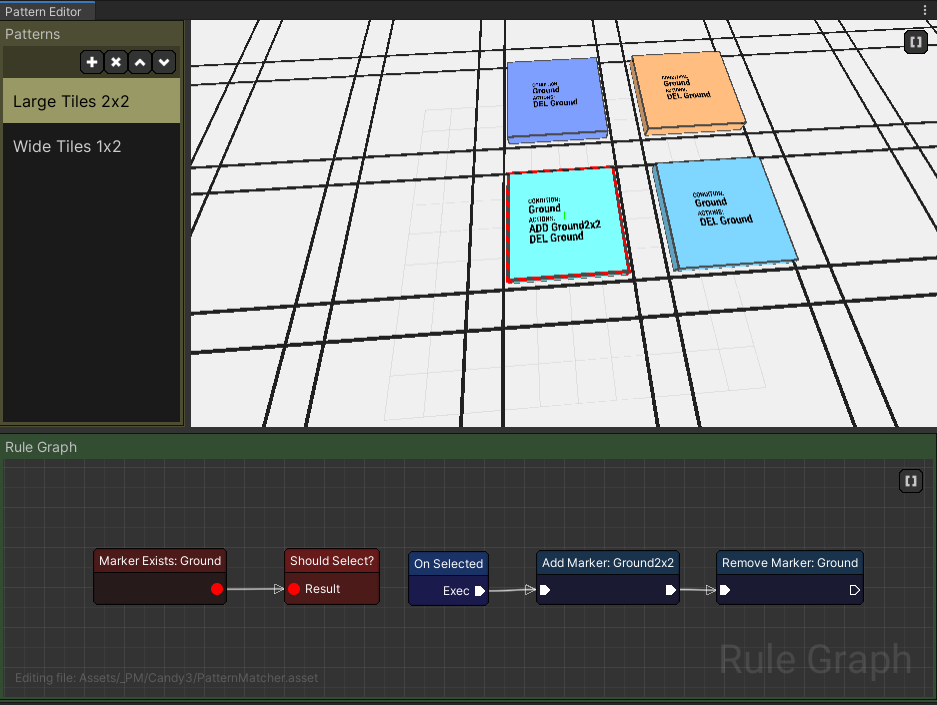Move the pattern down with the down arrow

coord(164,62)
